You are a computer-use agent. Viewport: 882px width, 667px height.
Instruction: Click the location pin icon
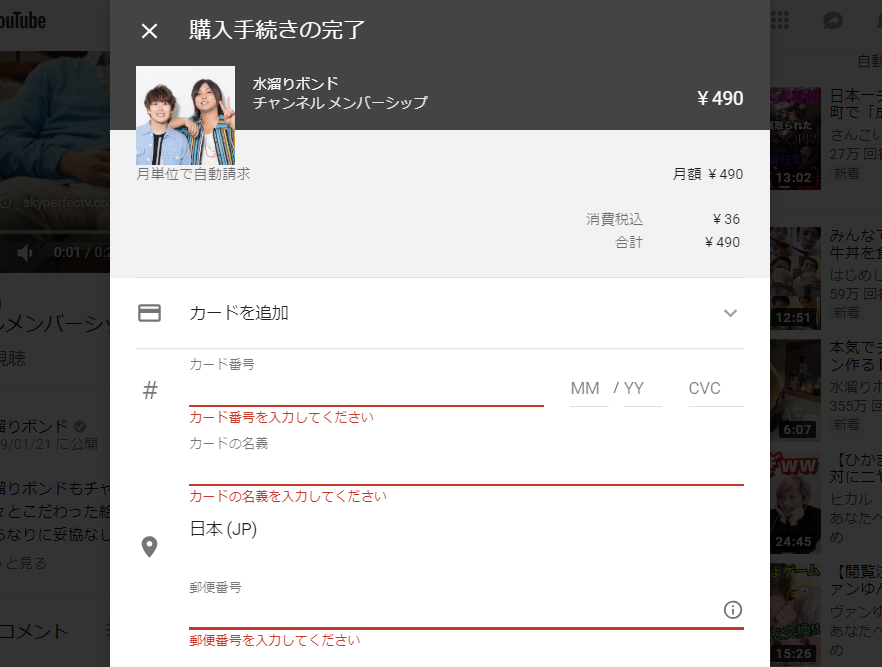[x=149, y=547]
